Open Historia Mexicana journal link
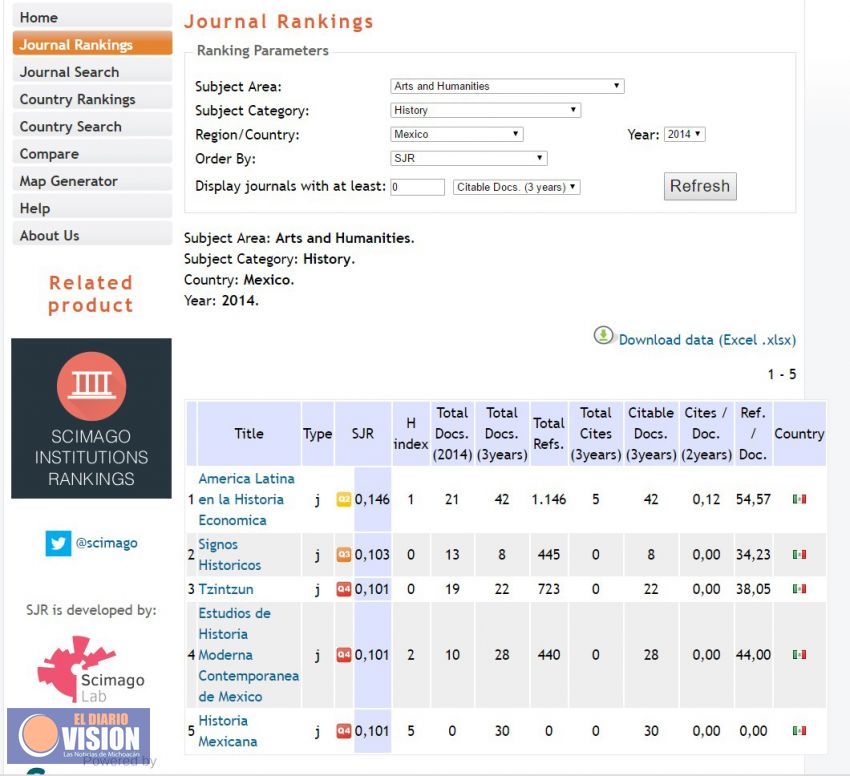The image size is (850, 776). pos(228,730)
